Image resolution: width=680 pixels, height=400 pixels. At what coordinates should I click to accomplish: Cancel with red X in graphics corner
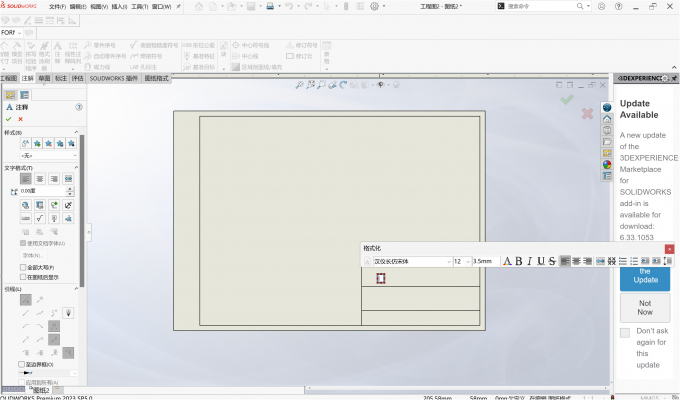click(x=587, y=113)
